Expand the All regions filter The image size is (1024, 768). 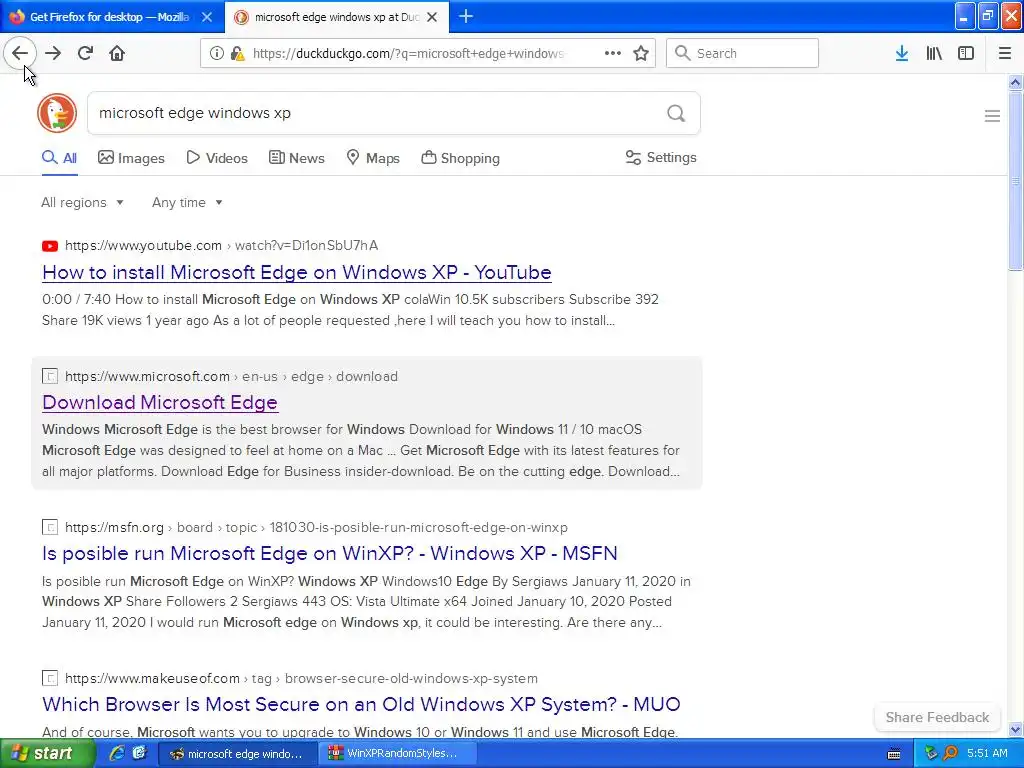82,202
